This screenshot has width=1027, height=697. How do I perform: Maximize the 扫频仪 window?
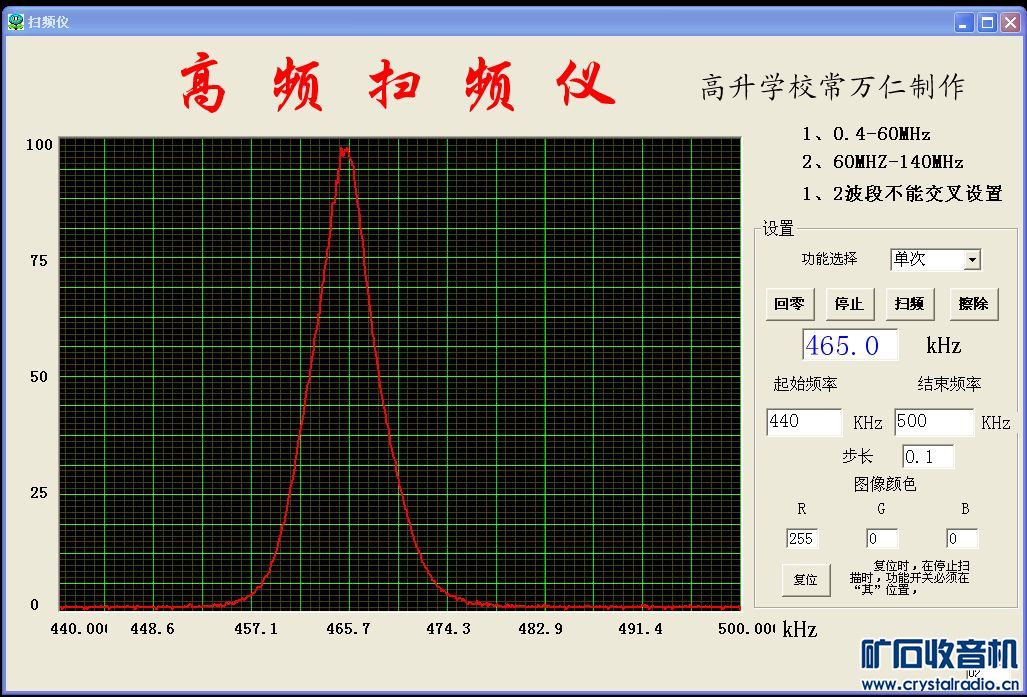point(987,23)
